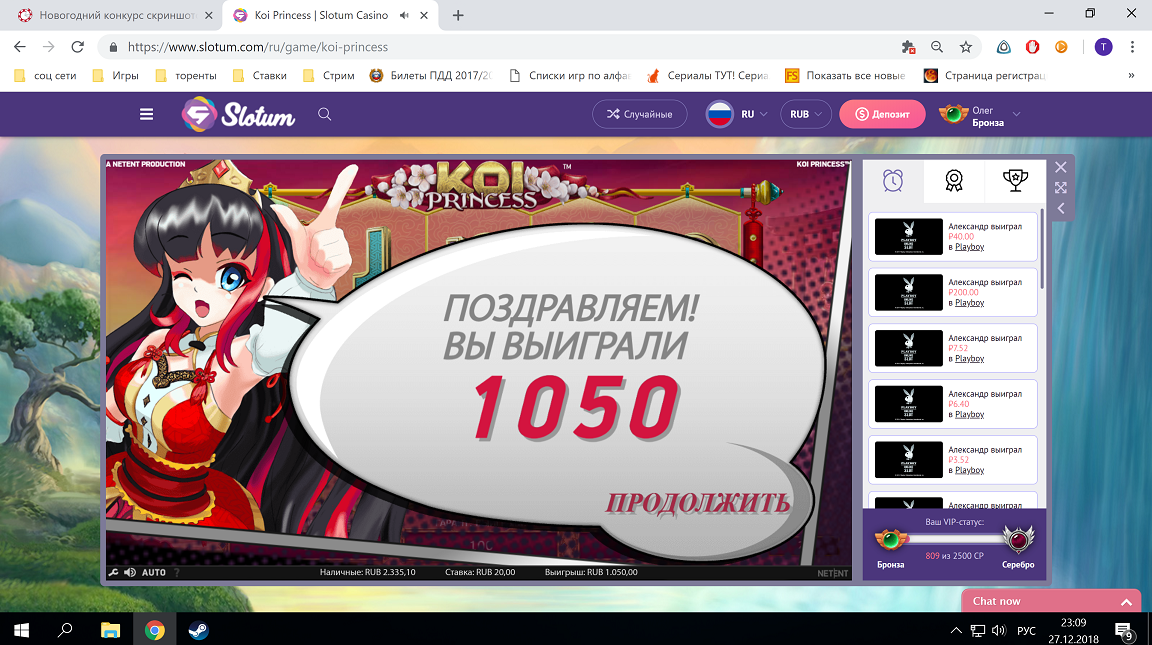Open the Стрим bookmark folder

(328, 76)
